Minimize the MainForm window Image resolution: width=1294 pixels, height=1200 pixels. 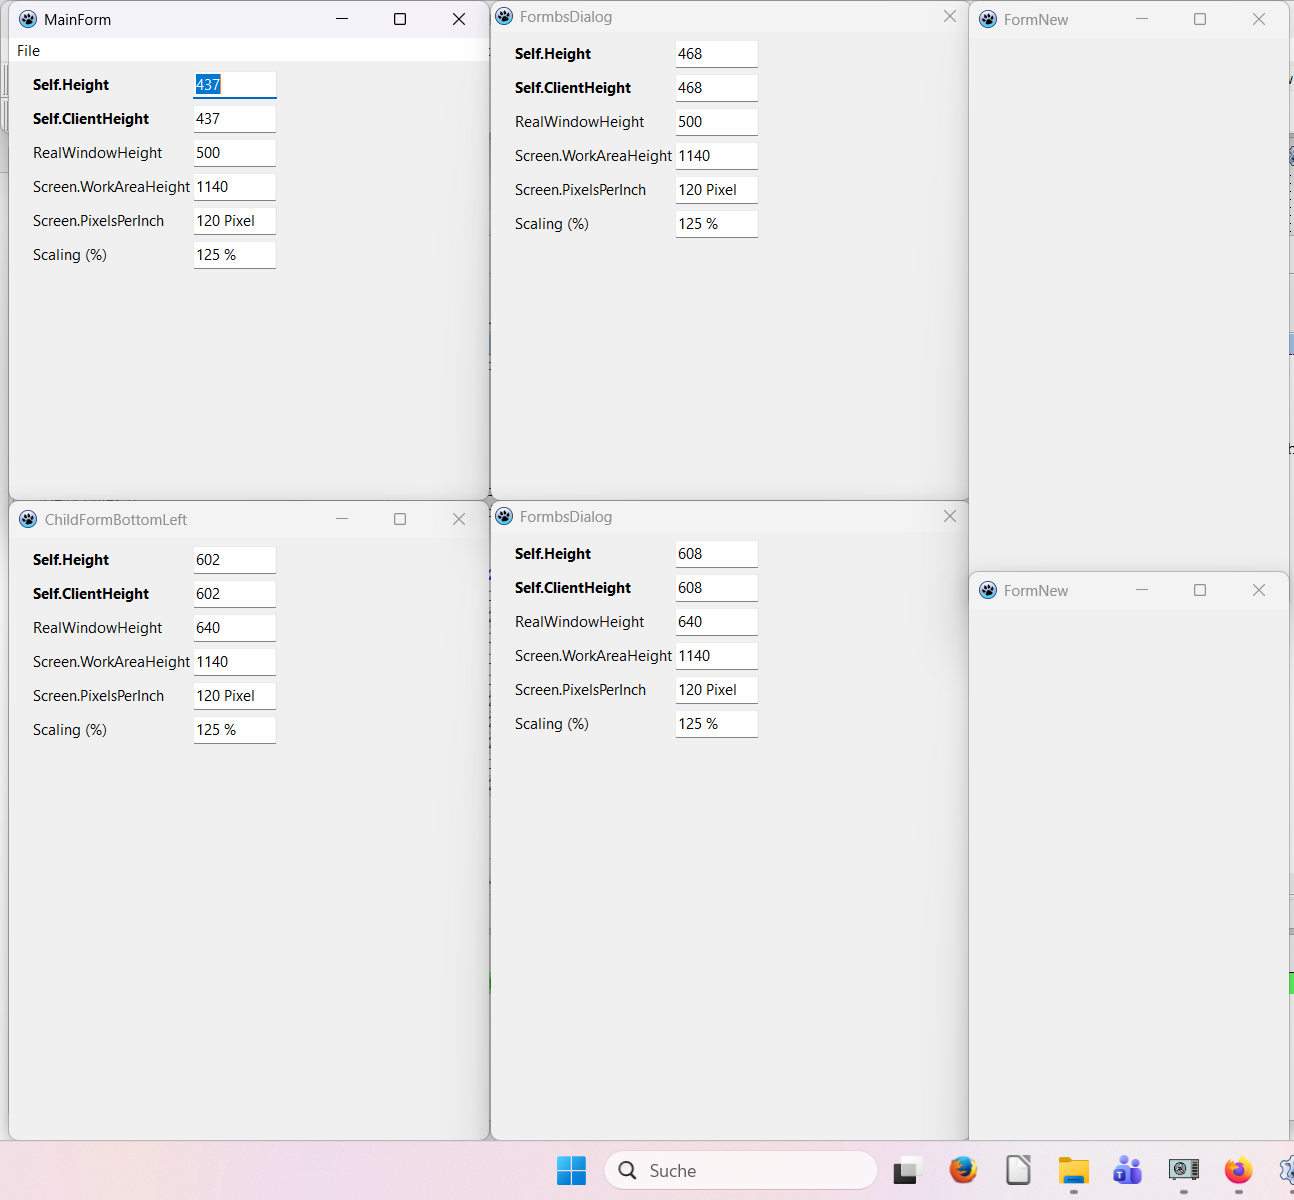[342, 19]
